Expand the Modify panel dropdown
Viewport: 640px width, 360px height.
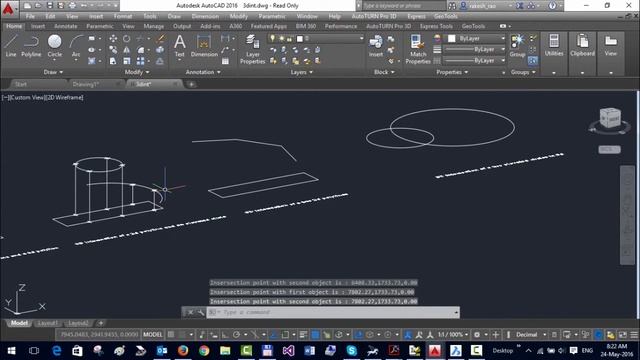(x=137, y=72)
